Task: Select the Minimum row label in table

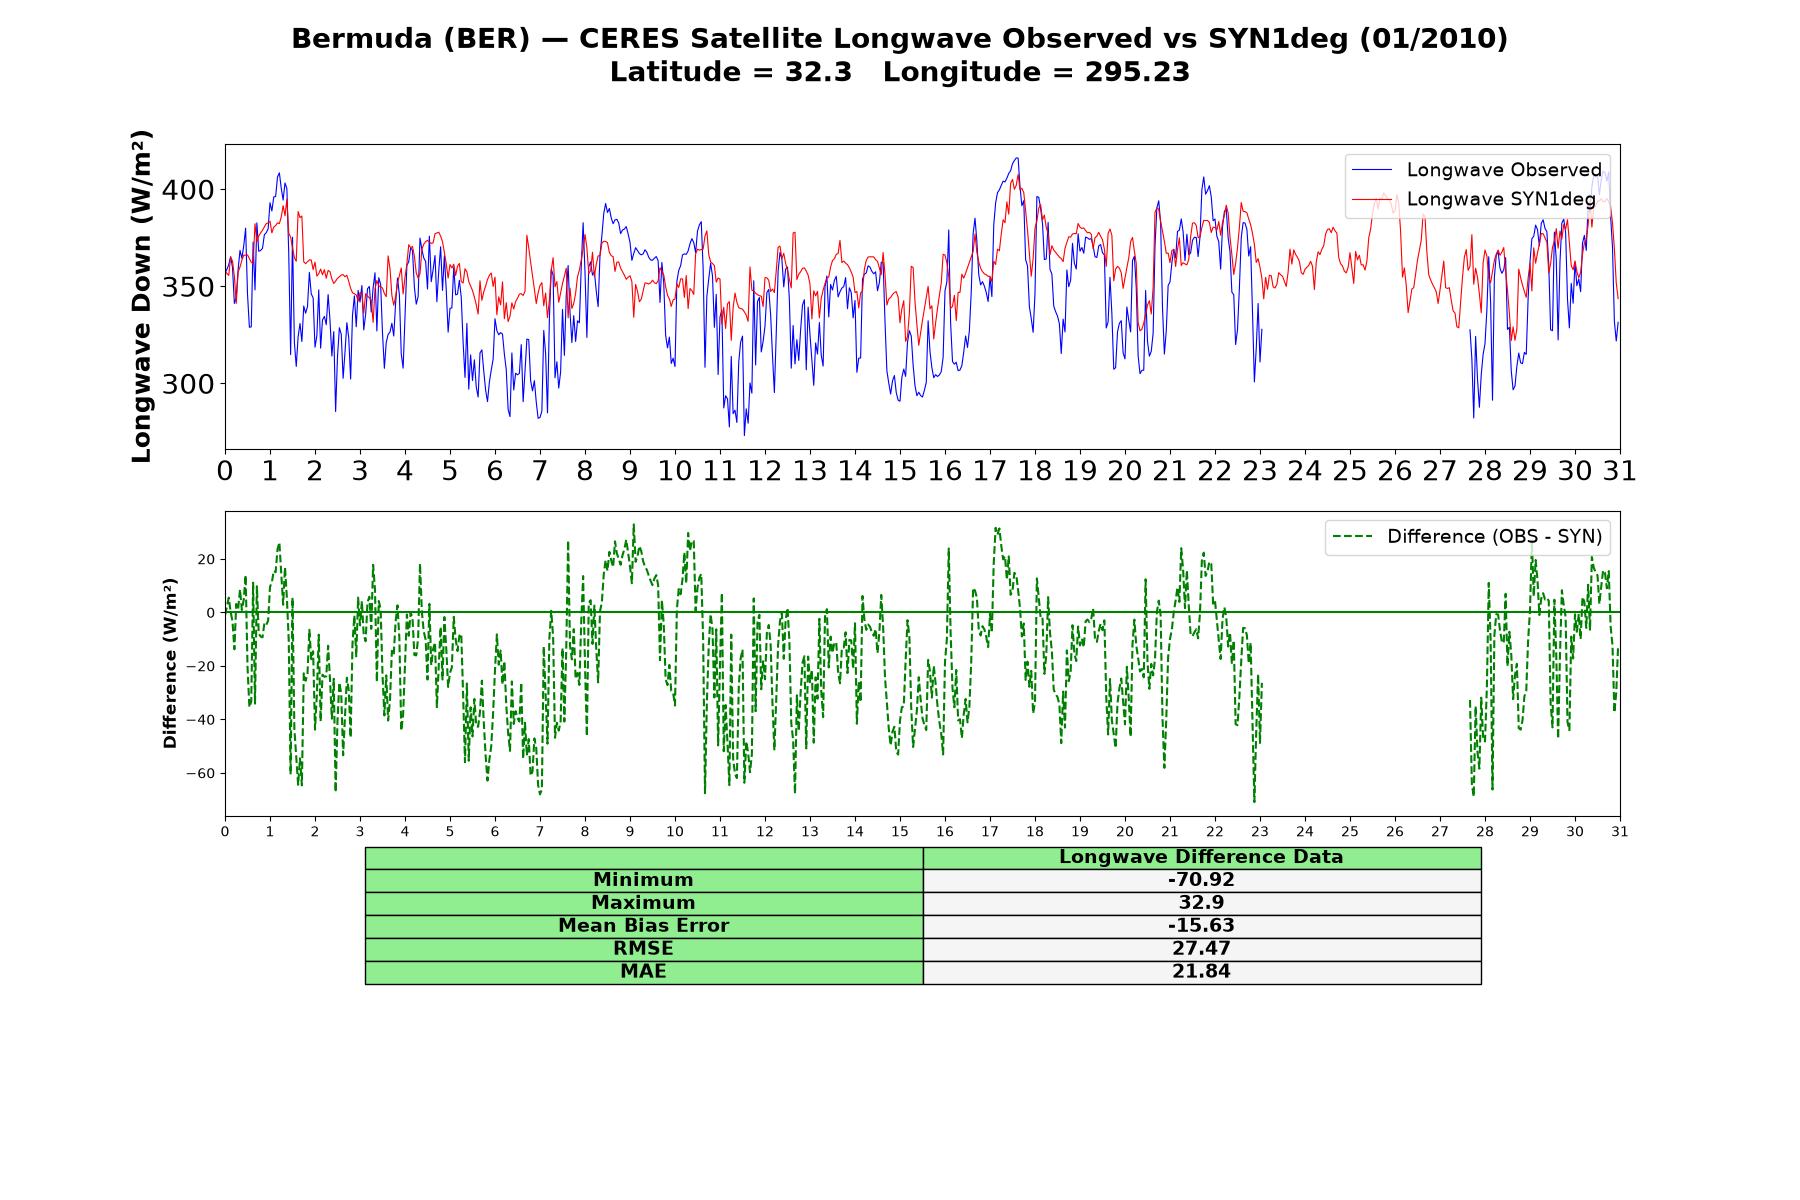Action: [x=643, y=880]
